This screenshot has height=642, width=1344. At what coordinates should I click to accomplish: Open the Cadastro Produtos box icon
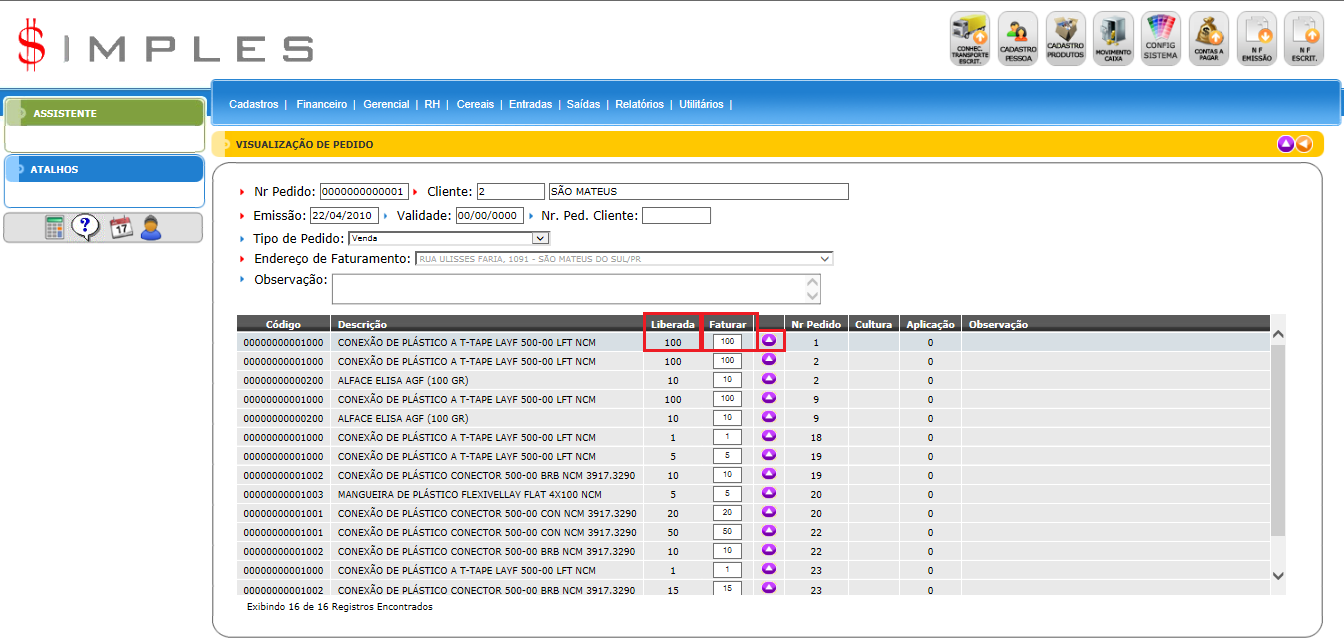(1065, 39)
